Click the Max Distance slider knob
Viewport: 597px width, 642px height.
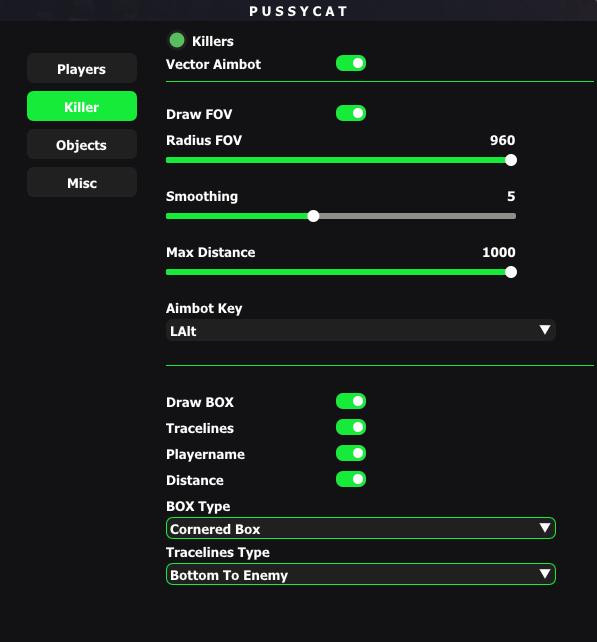(511, 272)
